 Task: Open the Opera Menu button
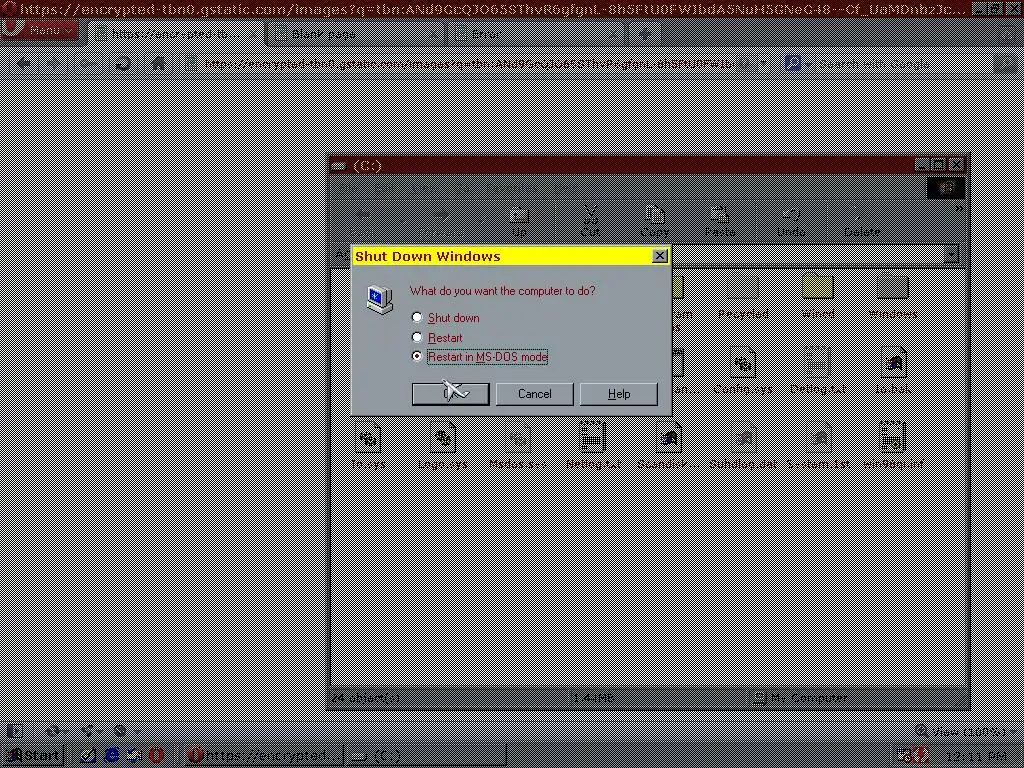pyautogui.click(x=39, y=30)
